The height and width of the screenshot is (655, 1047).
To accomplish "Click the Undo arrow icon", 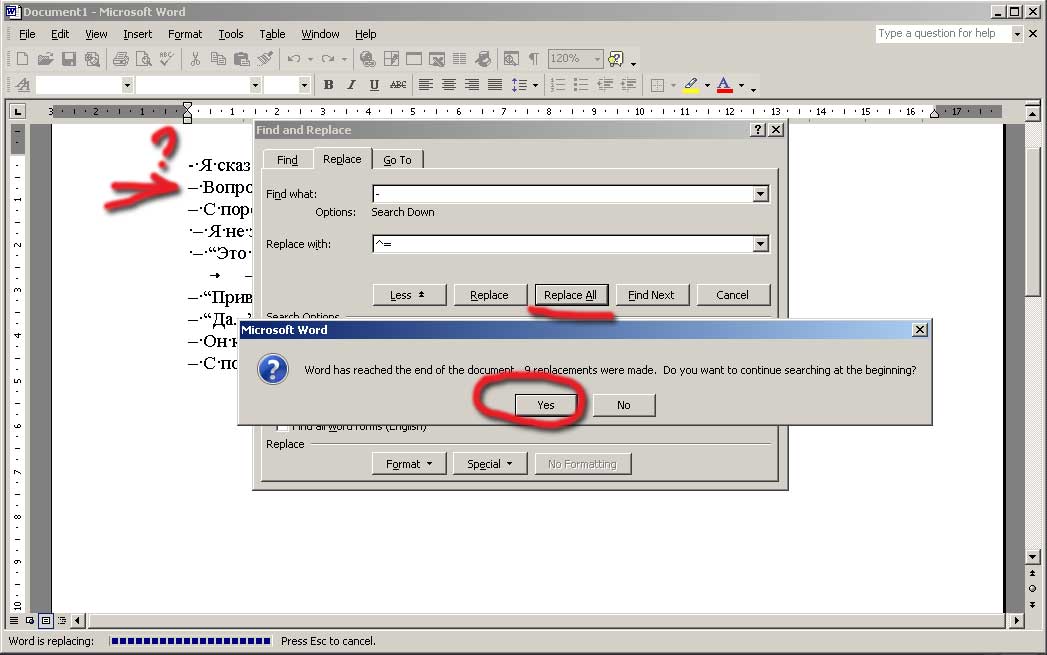I will coord(294,59).
